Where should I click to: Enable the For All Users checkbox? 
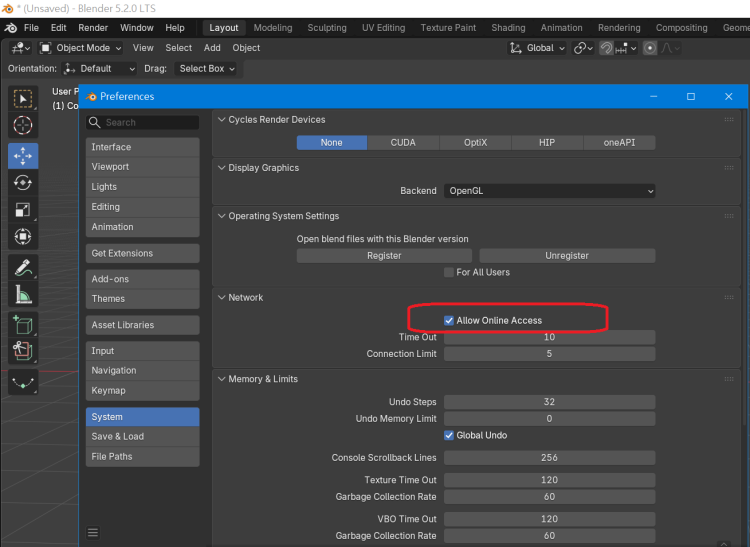(449, 272)
